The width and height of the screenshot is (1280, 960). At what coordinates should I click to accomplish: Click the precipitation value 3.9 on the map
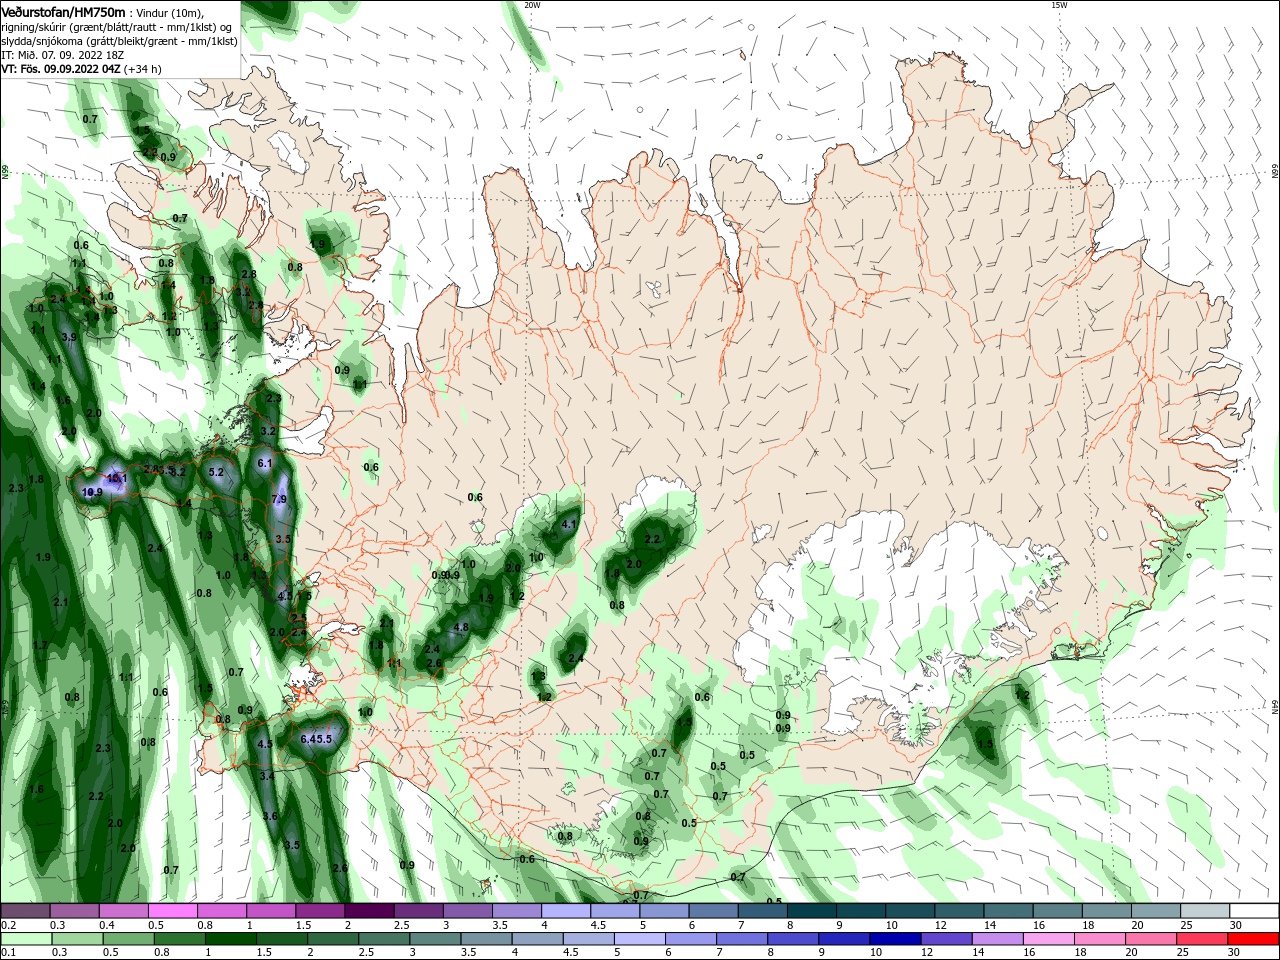69,338
